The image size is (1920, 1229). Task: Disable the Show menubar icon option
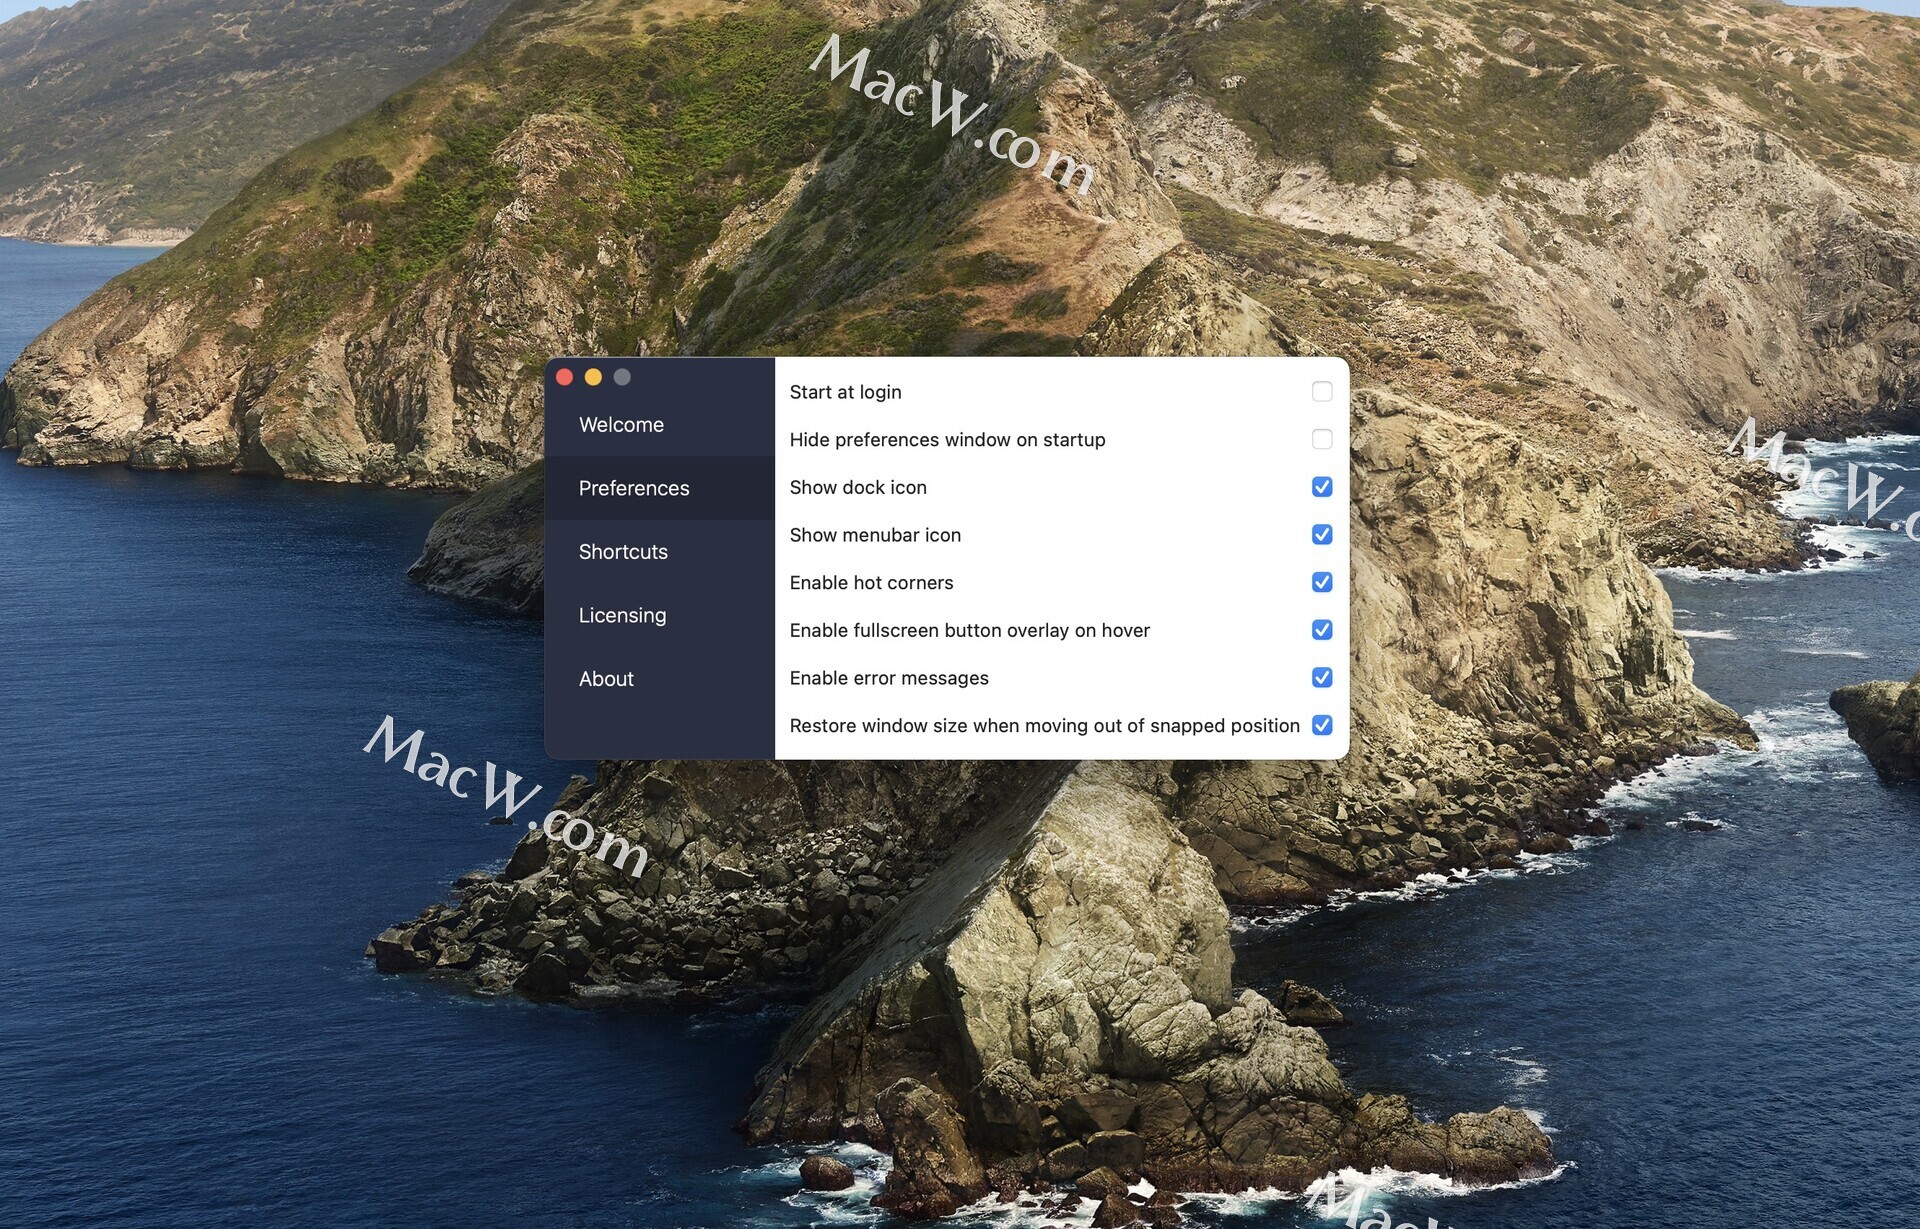1321,535
